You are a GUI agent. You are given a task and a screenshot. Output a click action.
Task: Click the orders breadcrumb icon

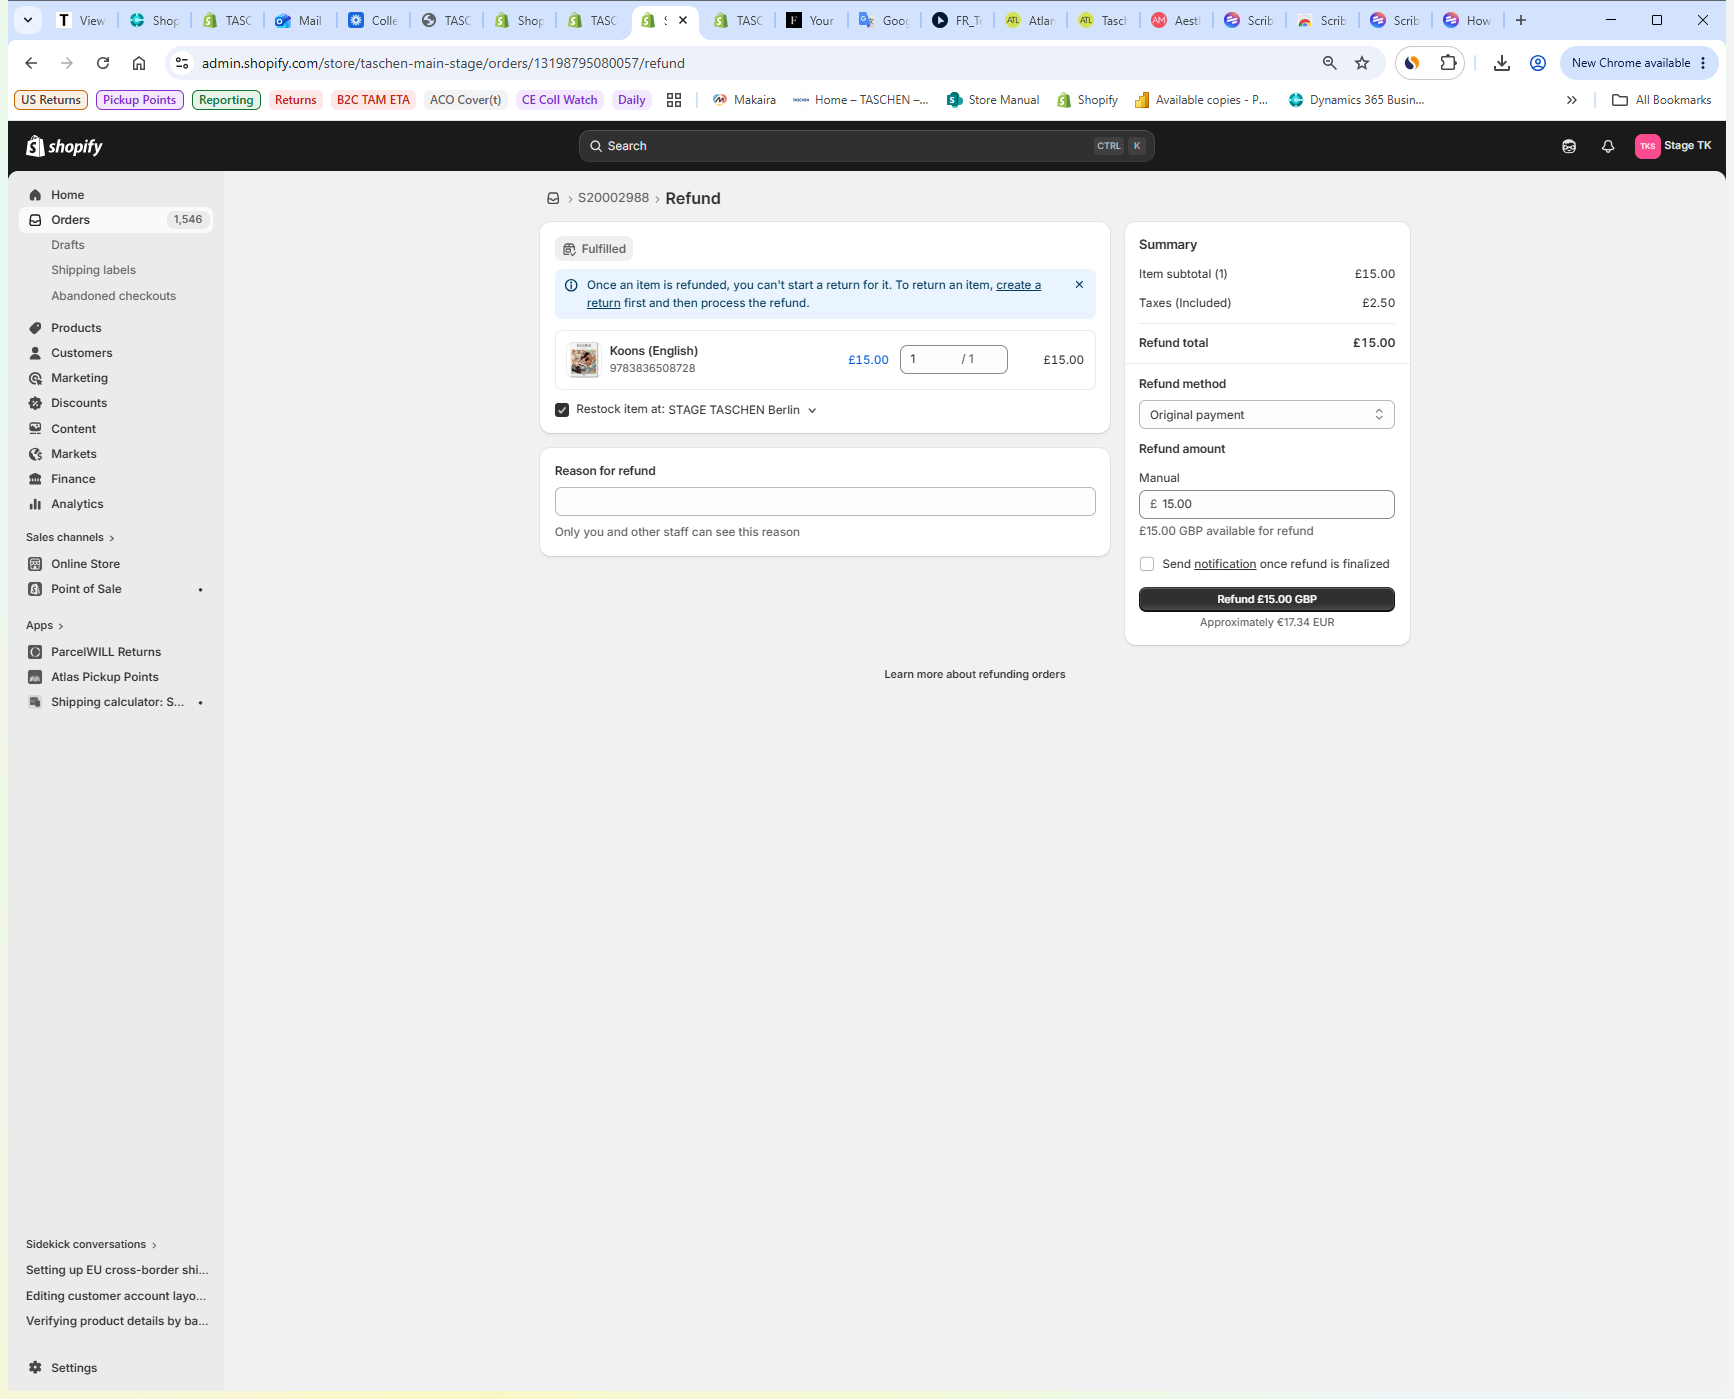[553, 198]
